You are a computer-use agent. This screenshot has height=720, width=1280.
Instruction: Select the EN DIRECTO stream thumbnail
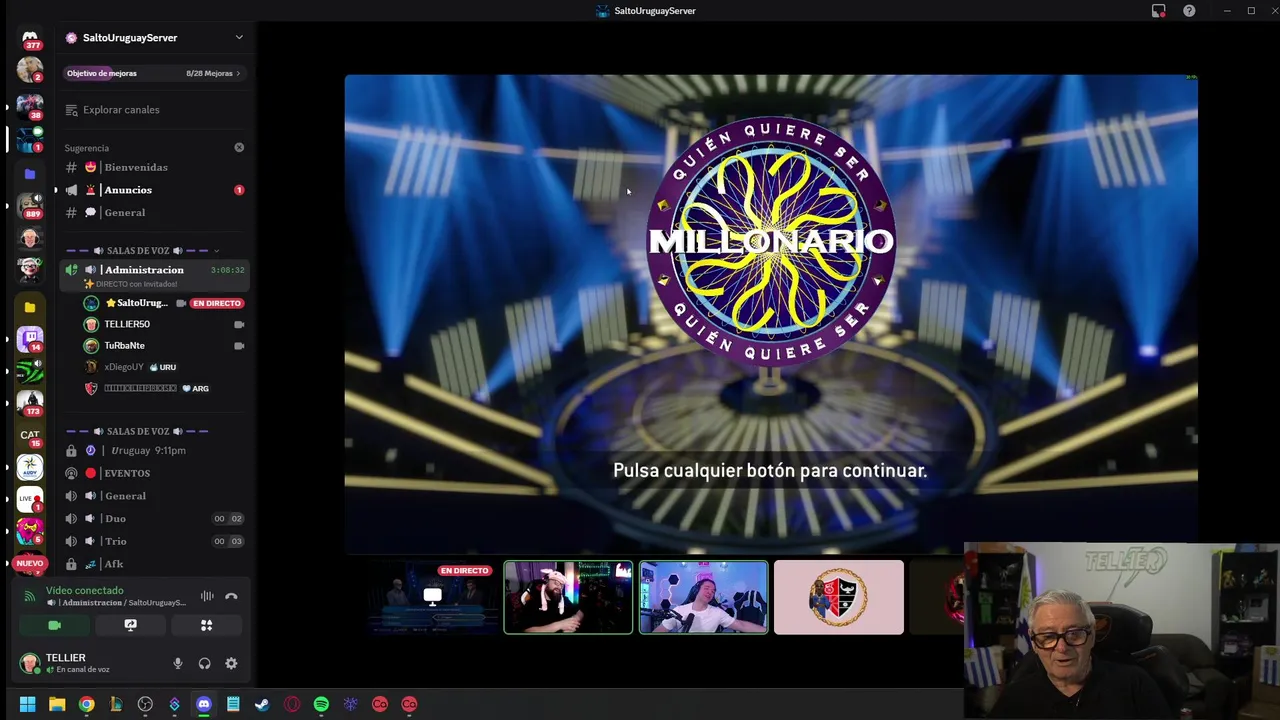coord(433,597)
